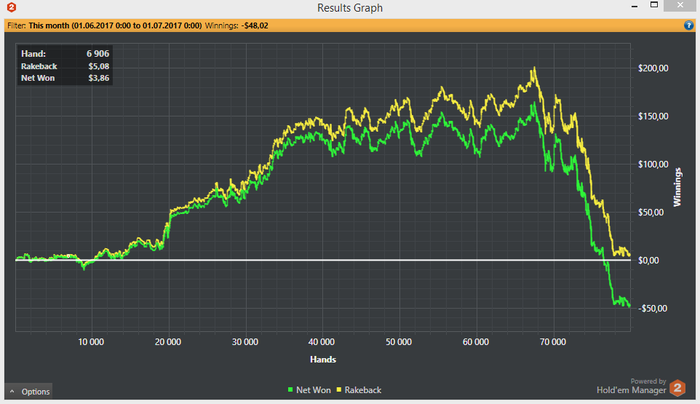Screen dimensions: 700x404
Task: Click the Hold'em Manager 2 logo badge
Action: tap(677, 388)
